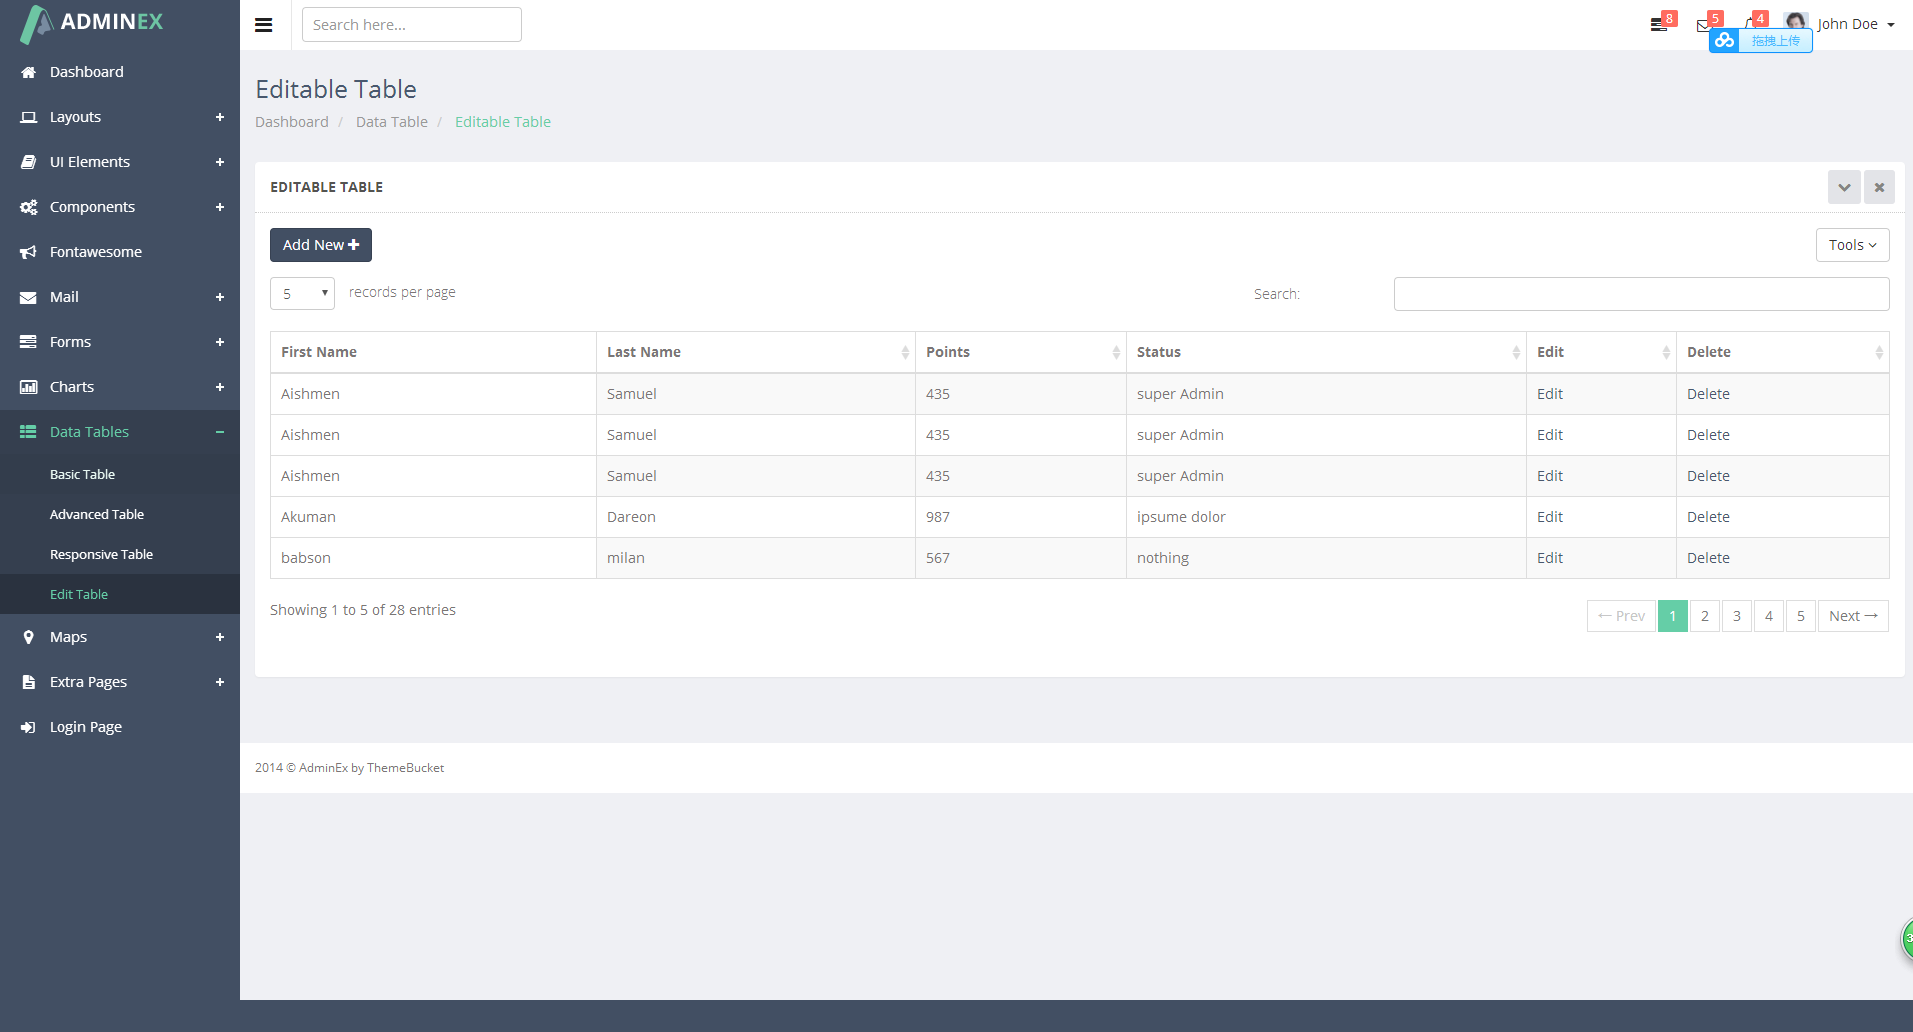Sort by the Points column arrows
Viewport: 1913px width, 1032px height.
[1116, 352]
